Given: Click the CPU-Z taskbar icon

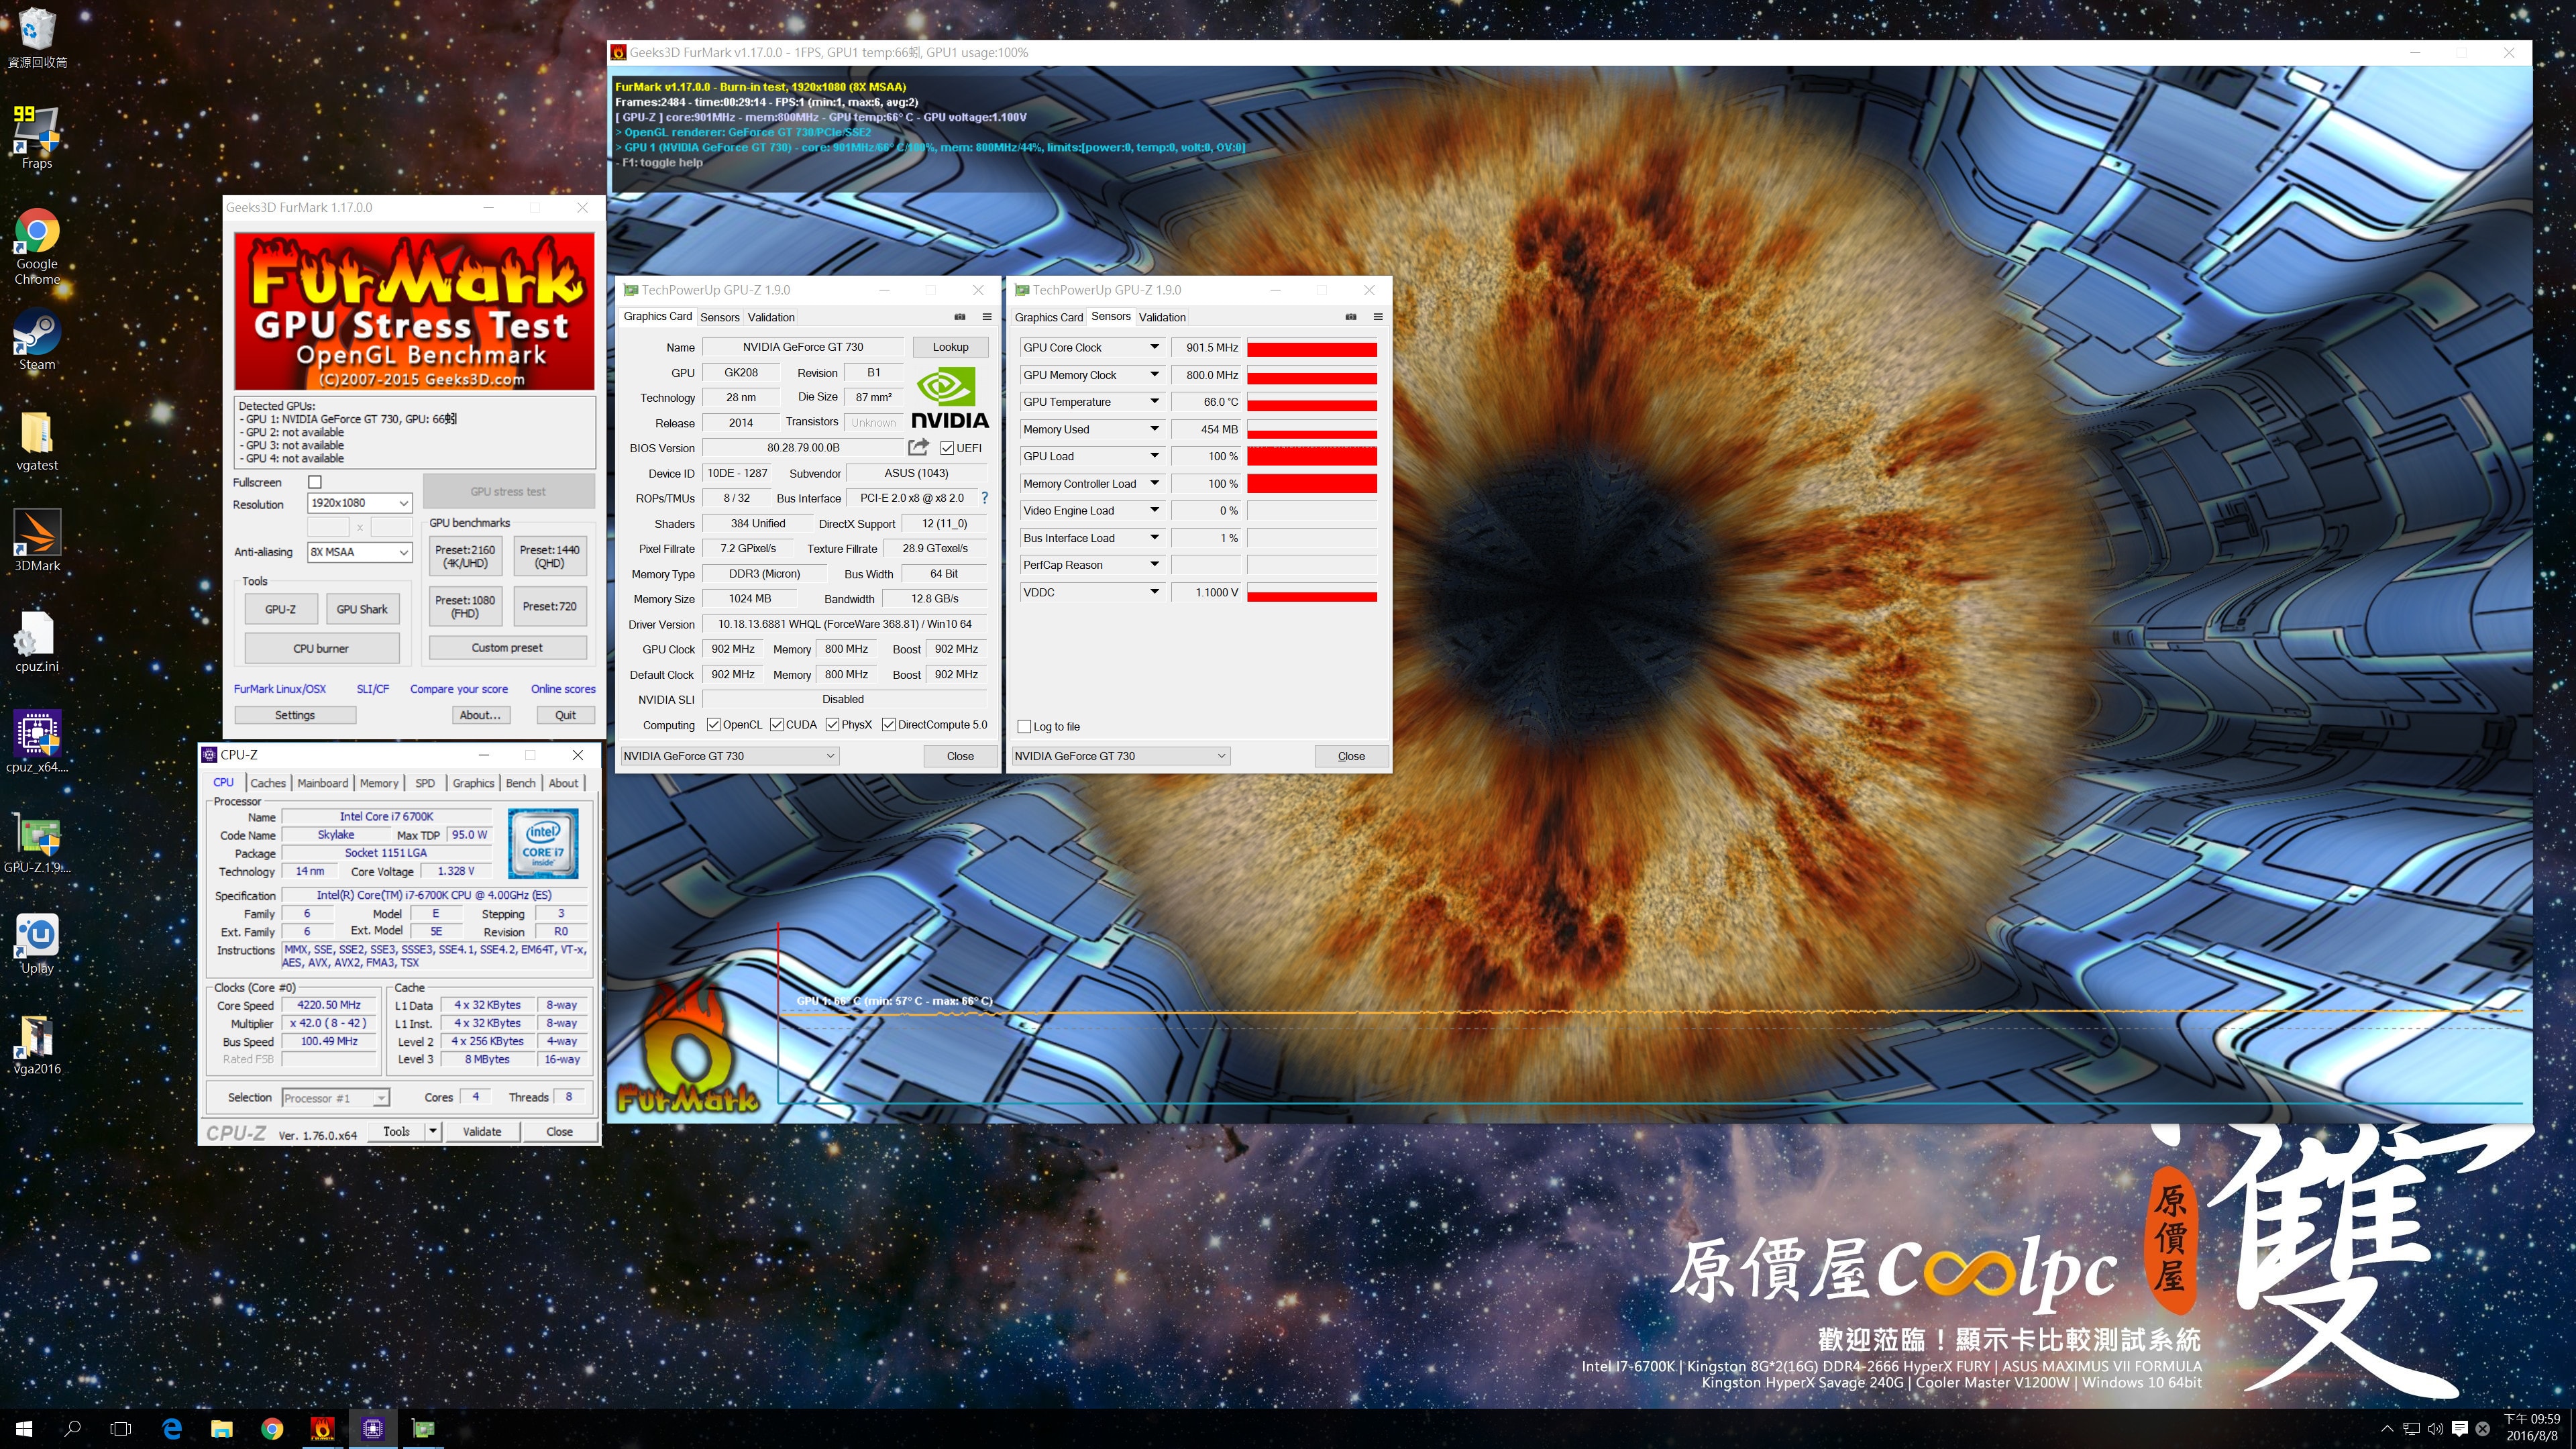Looking at the screenshot, I should tap(373, 1429).
